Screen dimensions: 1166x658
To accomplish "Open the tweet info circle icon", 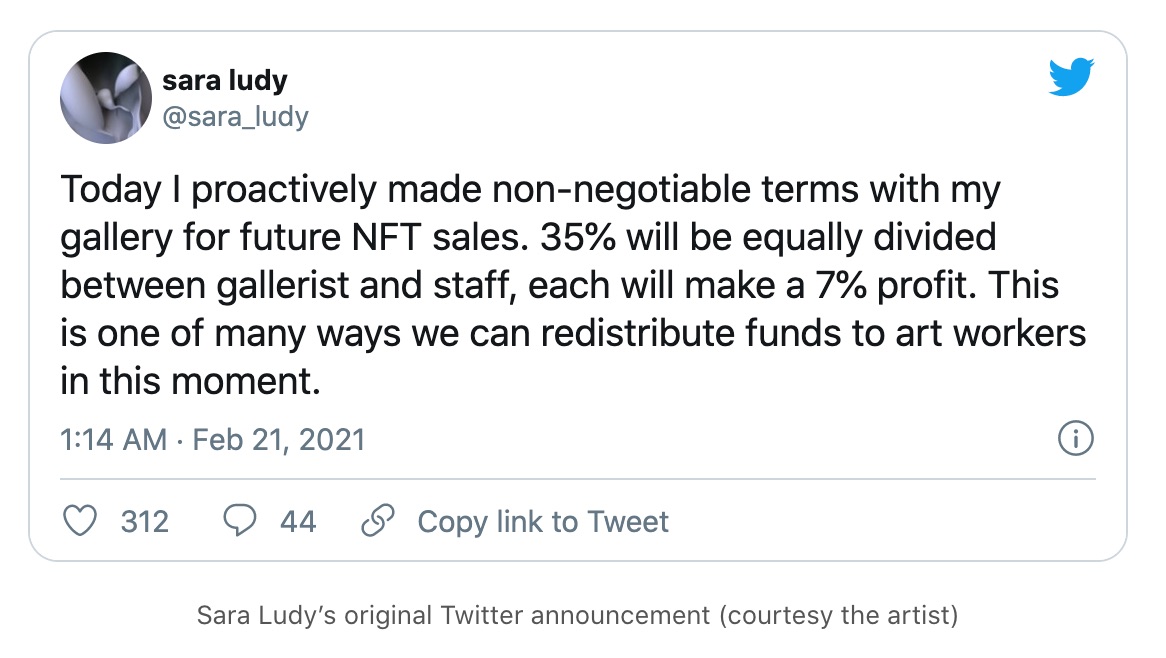I will pos(1075,438).
